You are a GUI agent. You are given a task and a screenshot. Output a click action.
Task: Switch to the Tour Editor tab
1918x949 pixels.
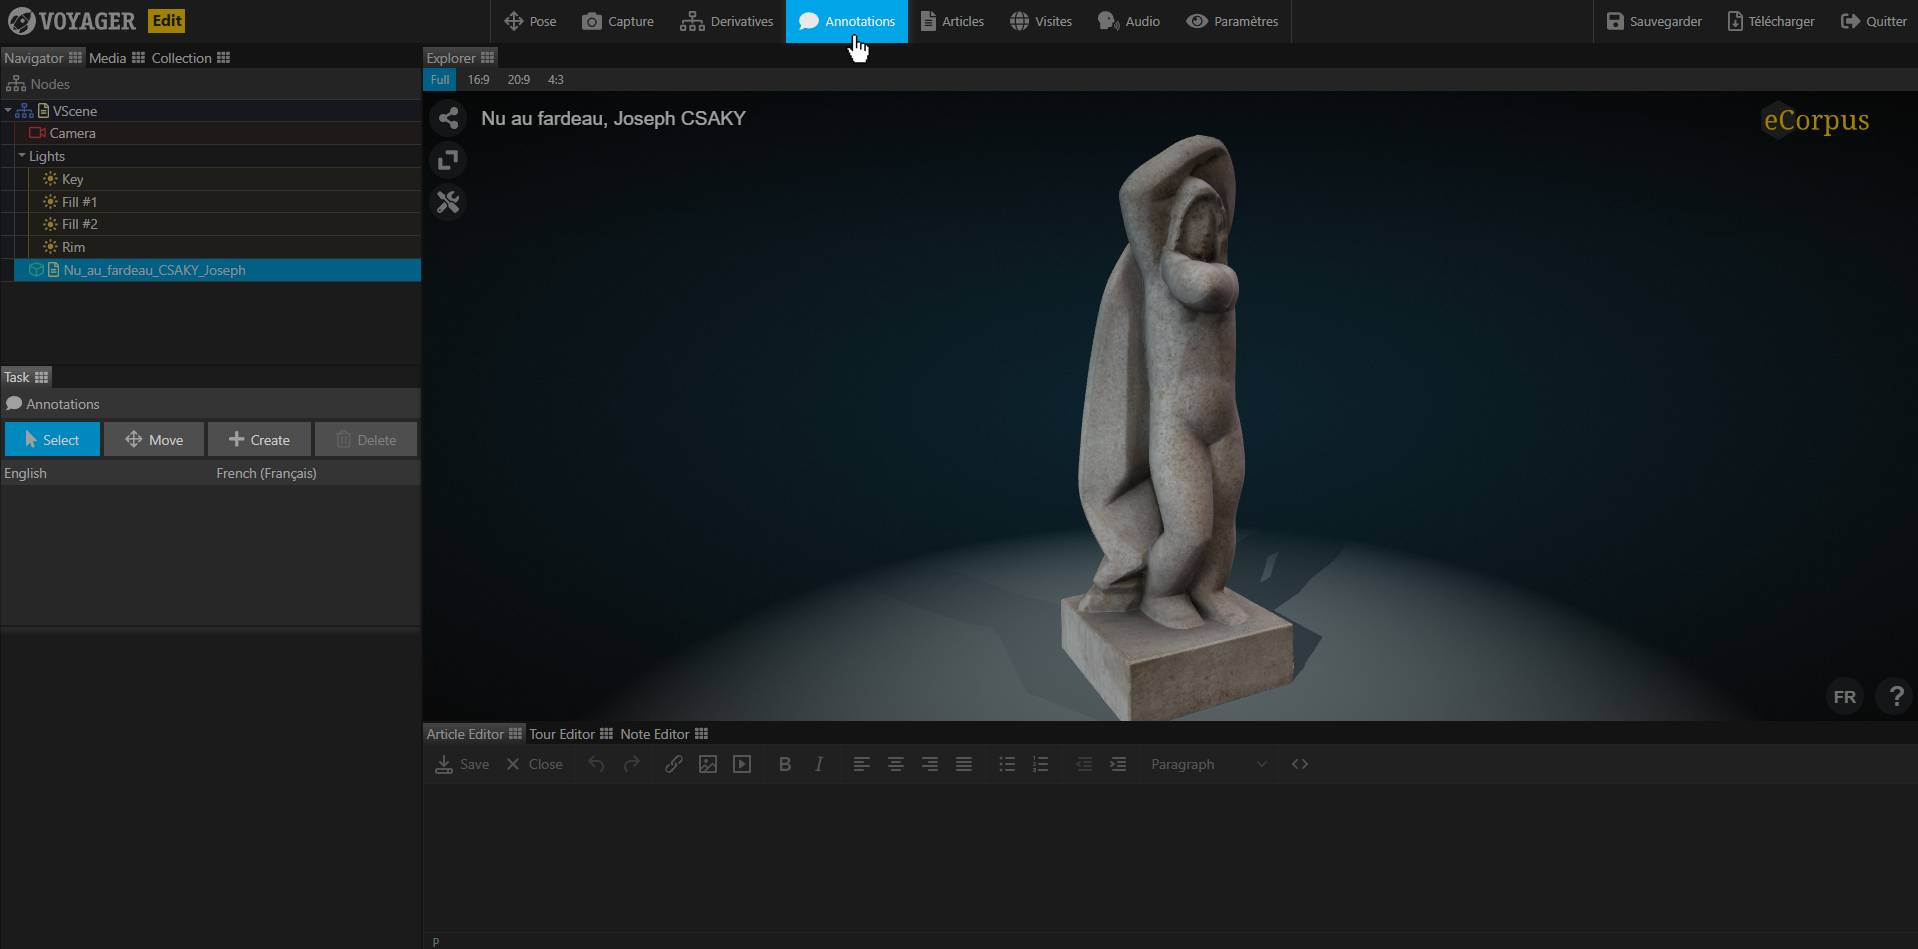coord(571,734)
